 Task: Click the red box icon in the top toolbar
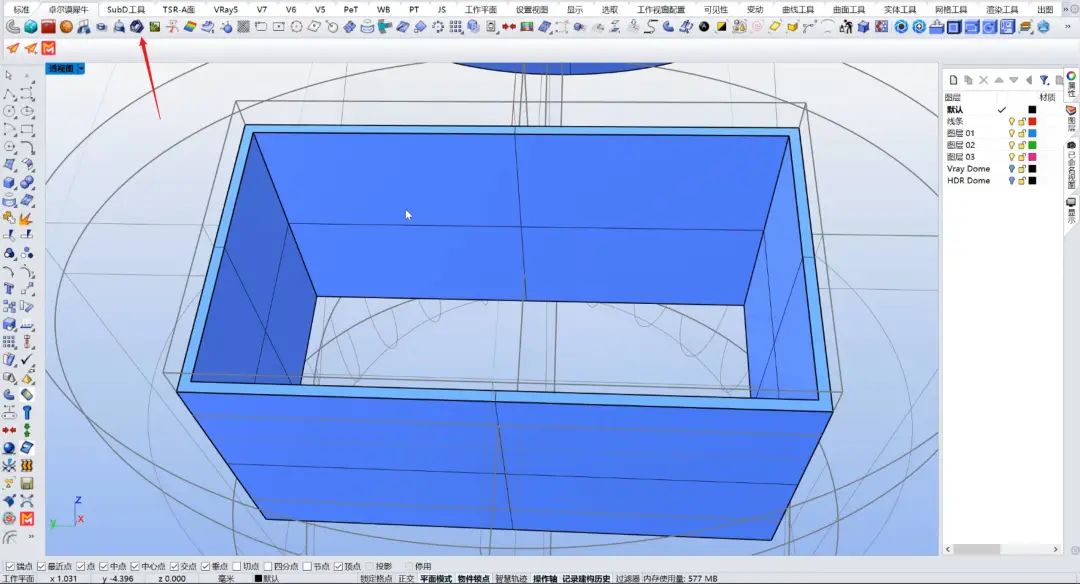pyautogui.click(x=48, y=27)
